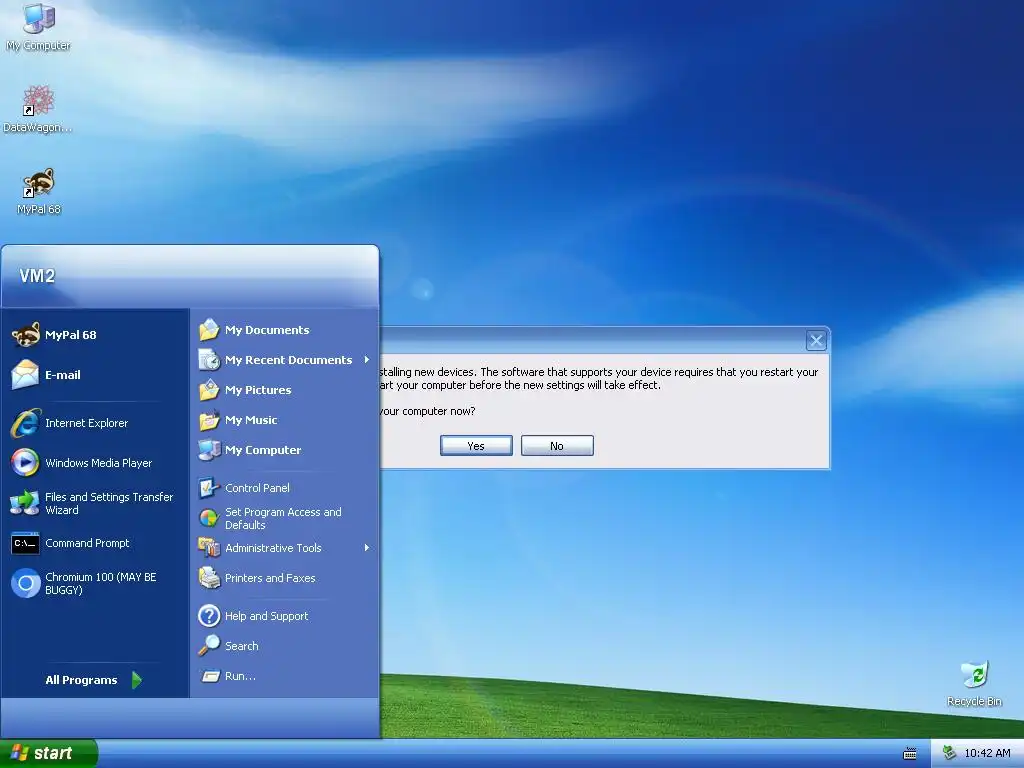Image resolution: width=1024 pixels, height=768 pixels.
Task: Click the VM2 user name header
Action: point(37,276)
